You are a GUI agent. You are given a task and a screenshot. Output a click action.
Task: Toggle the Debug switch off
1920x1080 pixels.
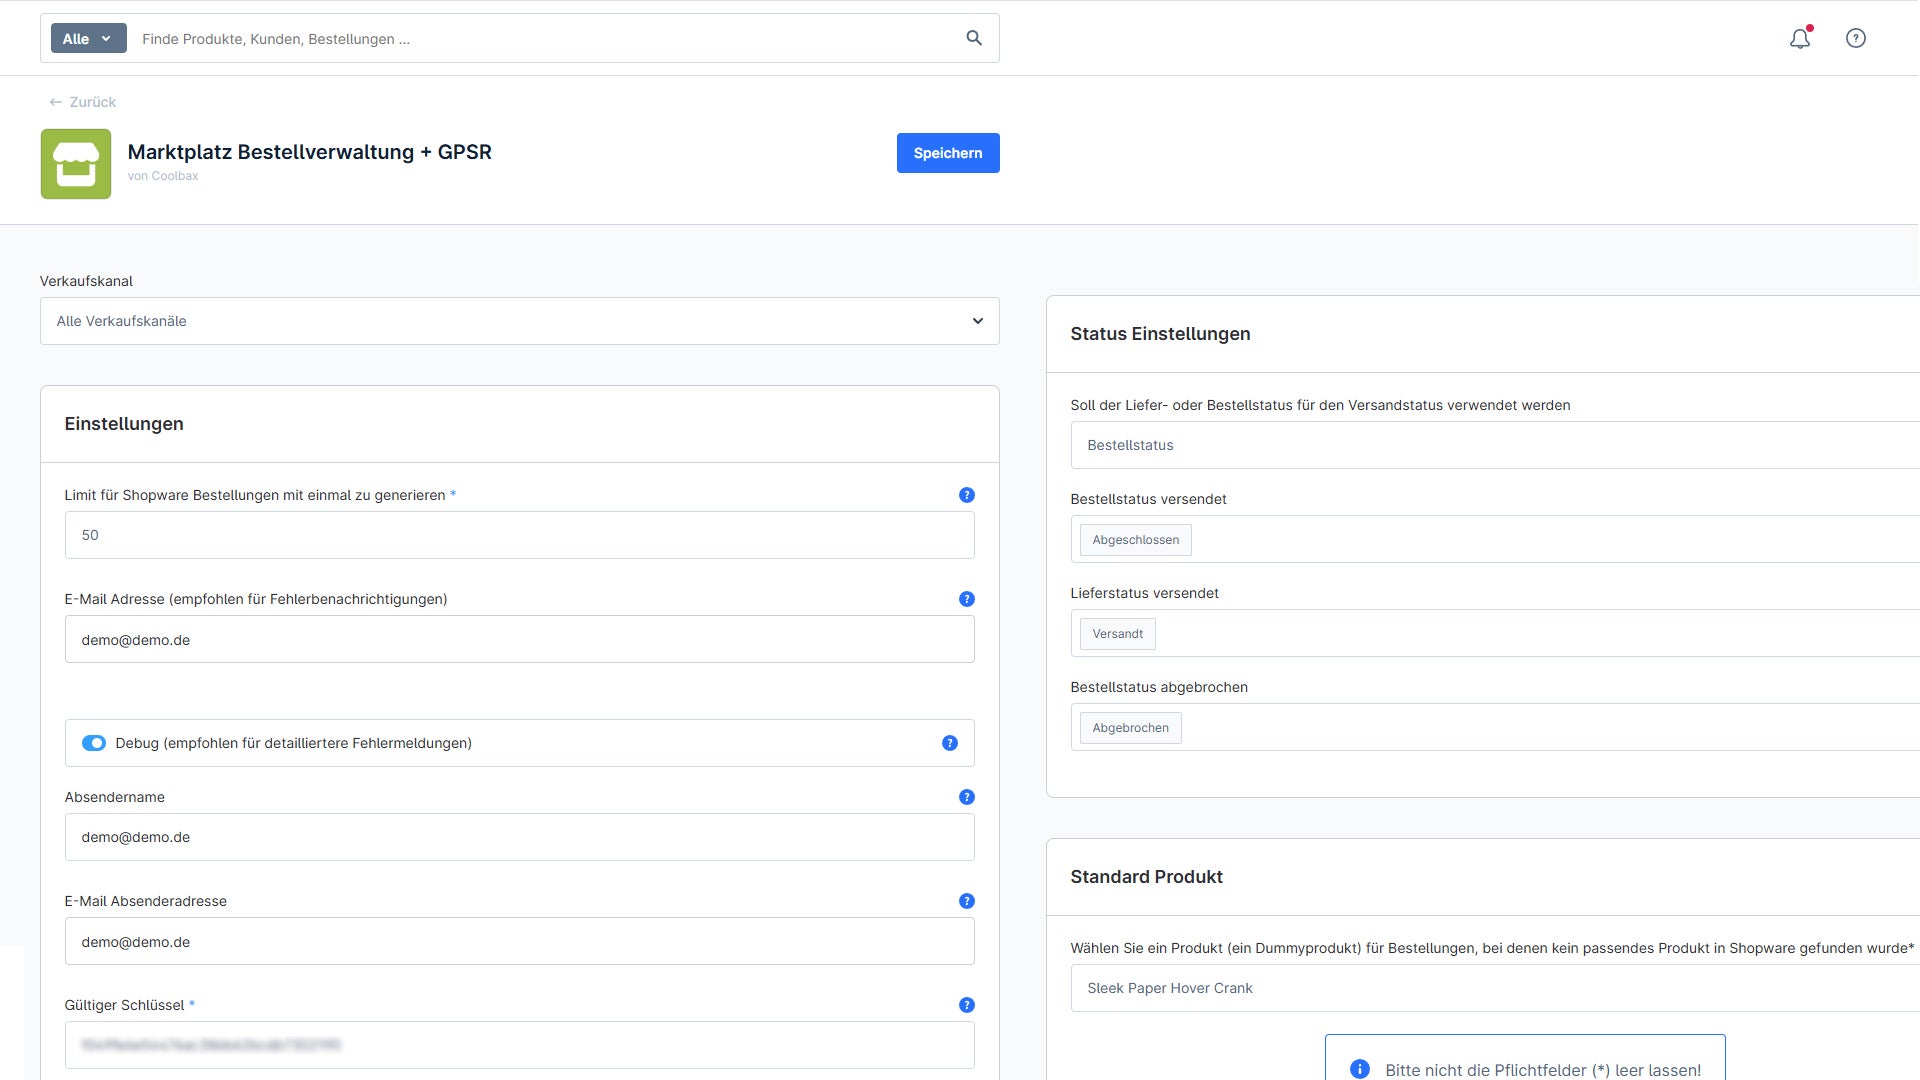click(94, 743)
